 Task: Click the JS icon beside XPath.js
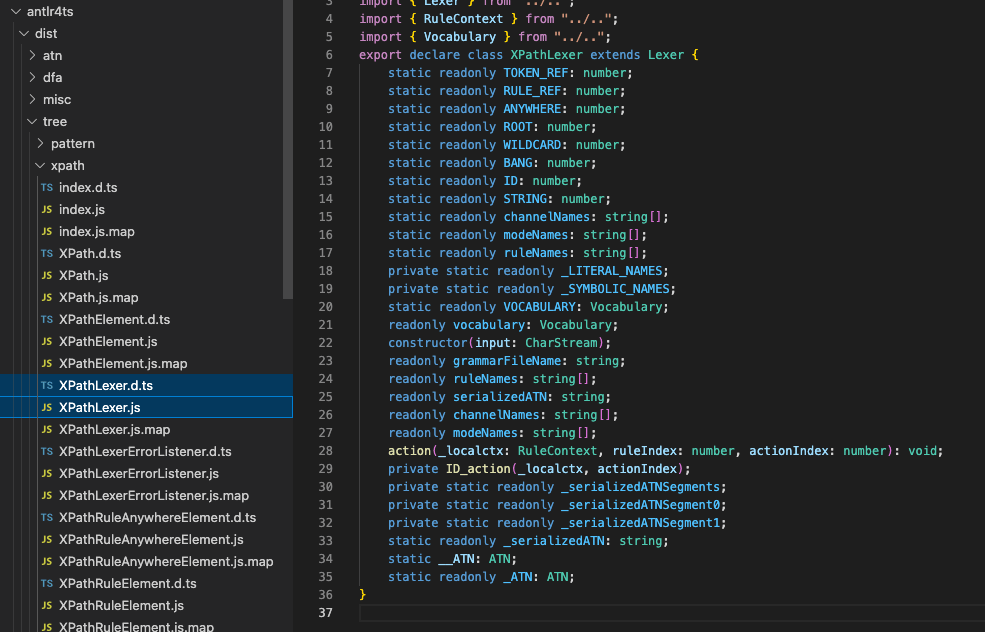tap(46, 275)
